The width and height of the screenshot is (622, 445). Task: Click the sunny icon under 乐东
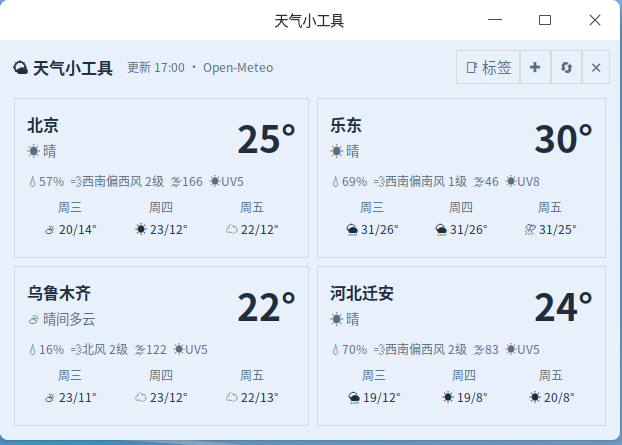[x=336, y=151]
